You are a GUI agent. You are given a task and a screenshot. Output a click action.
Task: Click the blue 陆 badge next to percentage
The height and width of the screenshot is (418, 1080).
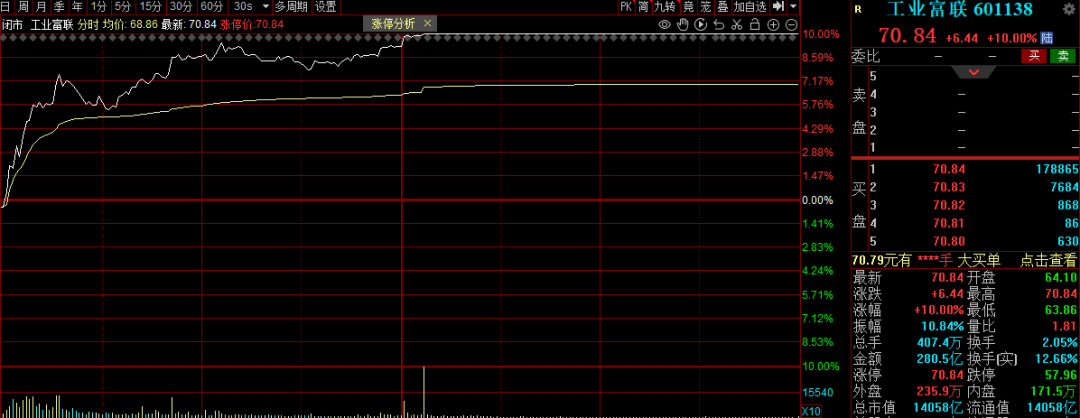click(x=1047, y=37)
